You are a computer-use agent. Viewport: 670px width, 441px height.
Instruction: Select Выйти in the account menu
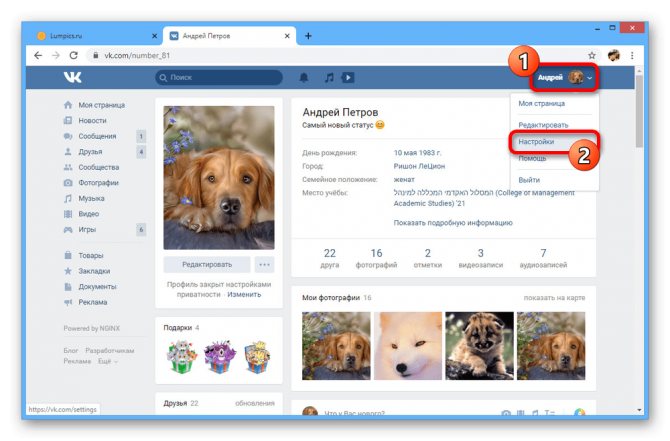[529, 180]
